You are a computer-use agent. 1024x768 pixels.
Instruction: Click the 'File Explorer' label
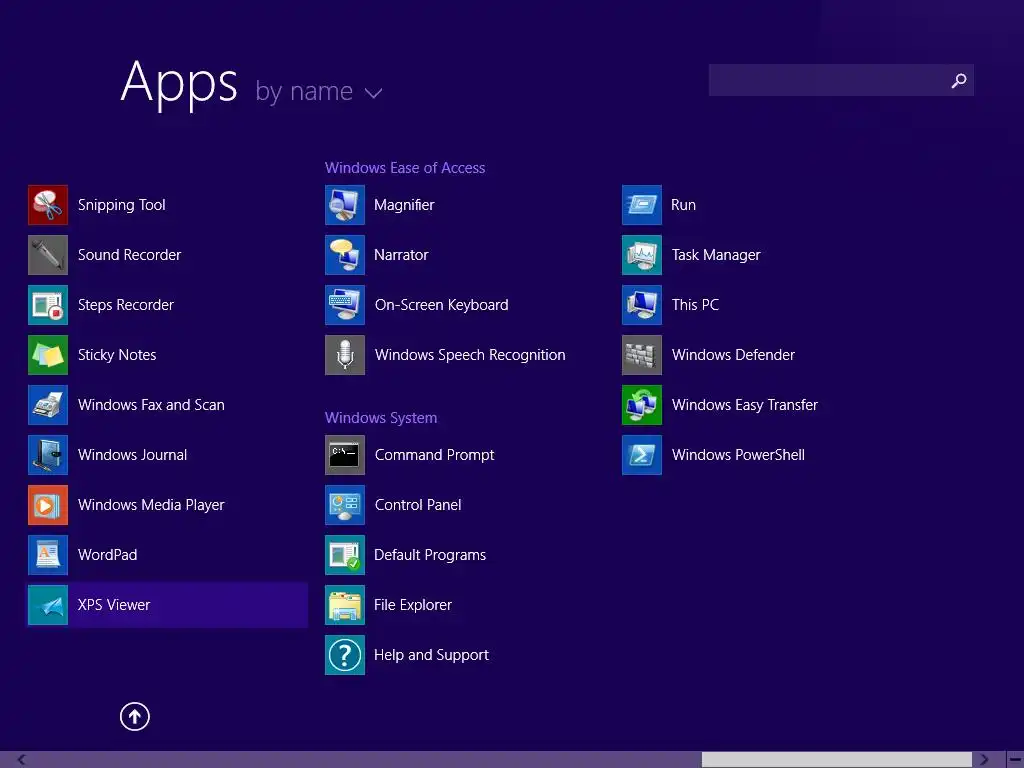click(413, 605)
